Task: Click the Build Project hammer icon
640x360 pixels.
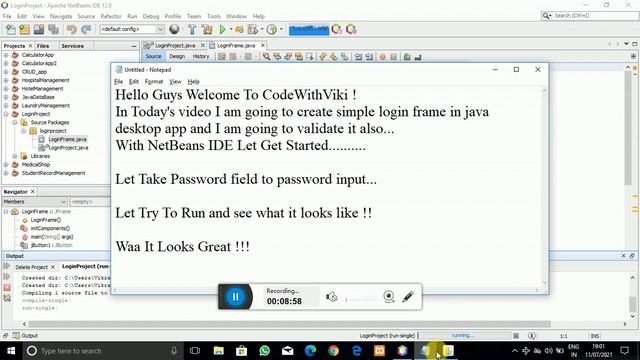Action: (x=192, y=29)
